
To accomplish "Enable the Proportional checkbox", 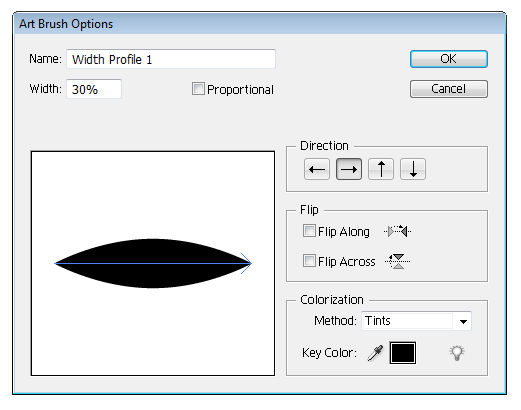I will (198, 89).
